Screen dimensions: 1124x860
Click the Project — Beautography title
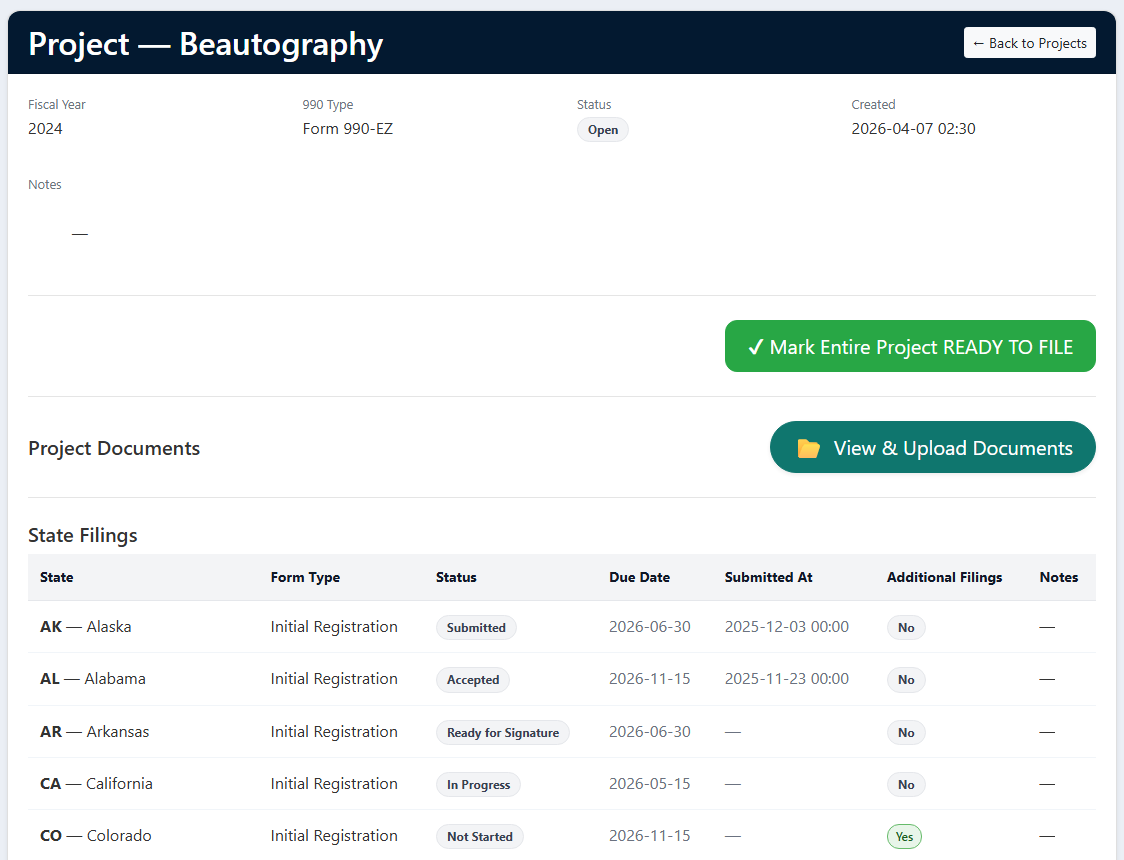click(206, 44)
